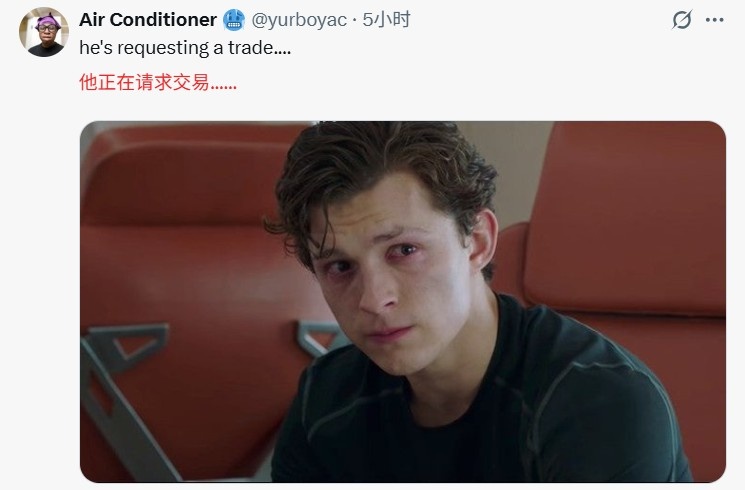Click the Air Conditioner profile avatar
Image resolution: width=745 pixels, height=490 pixels.
pyautogui.click(x=44, y=32)
